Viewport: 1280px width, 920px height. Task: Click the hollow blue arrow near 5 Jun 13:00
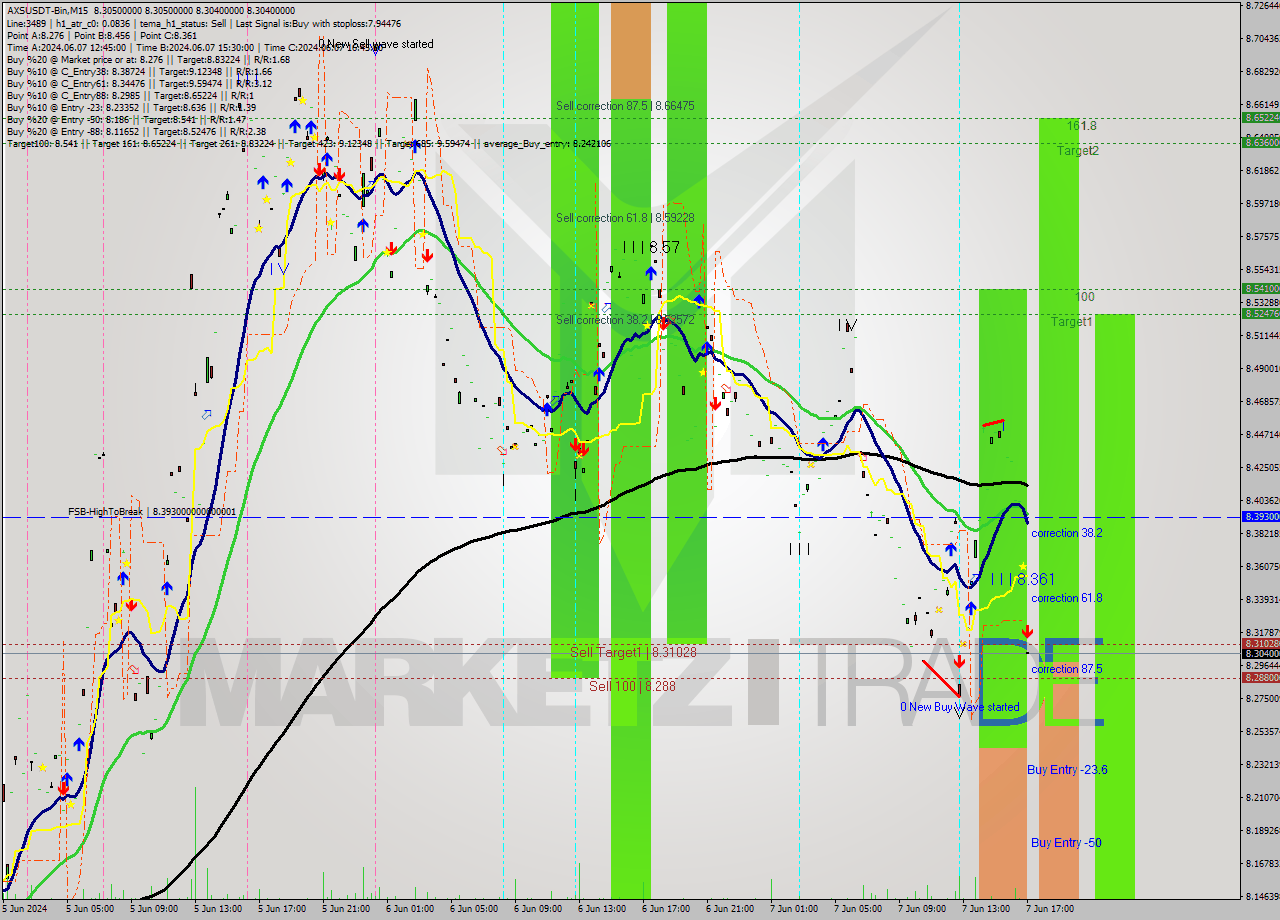207,414
